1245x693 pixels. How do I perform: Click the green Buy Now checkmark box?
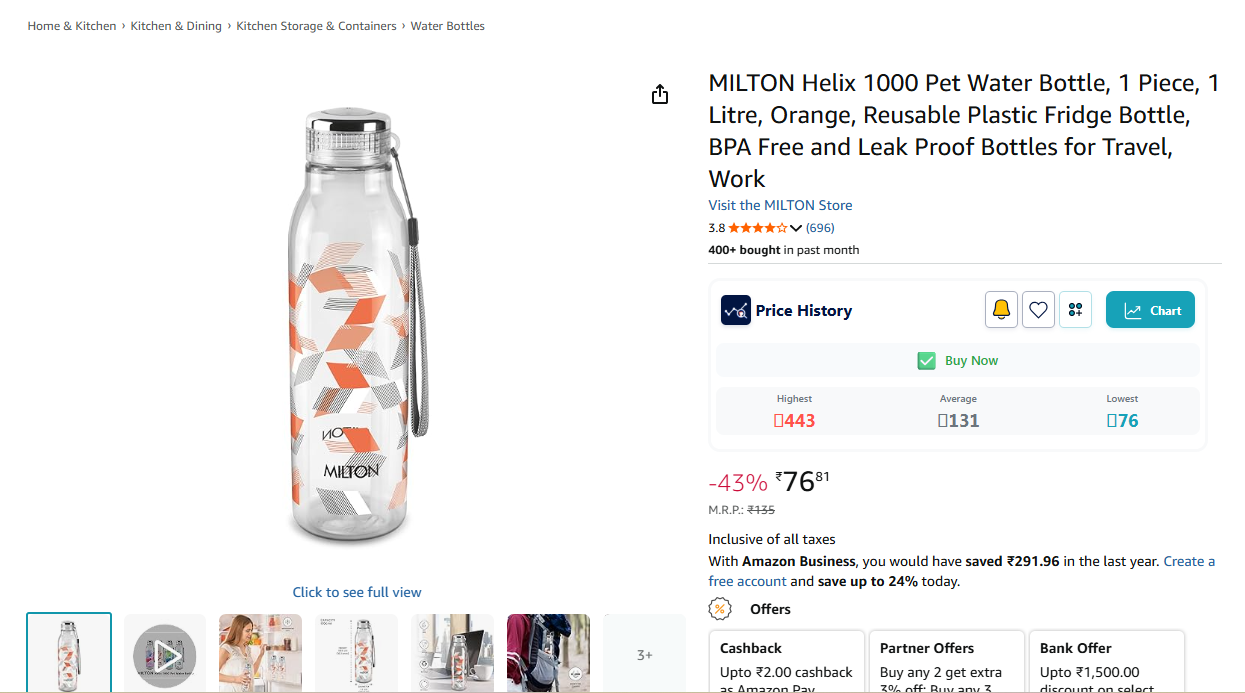point(927,361)
